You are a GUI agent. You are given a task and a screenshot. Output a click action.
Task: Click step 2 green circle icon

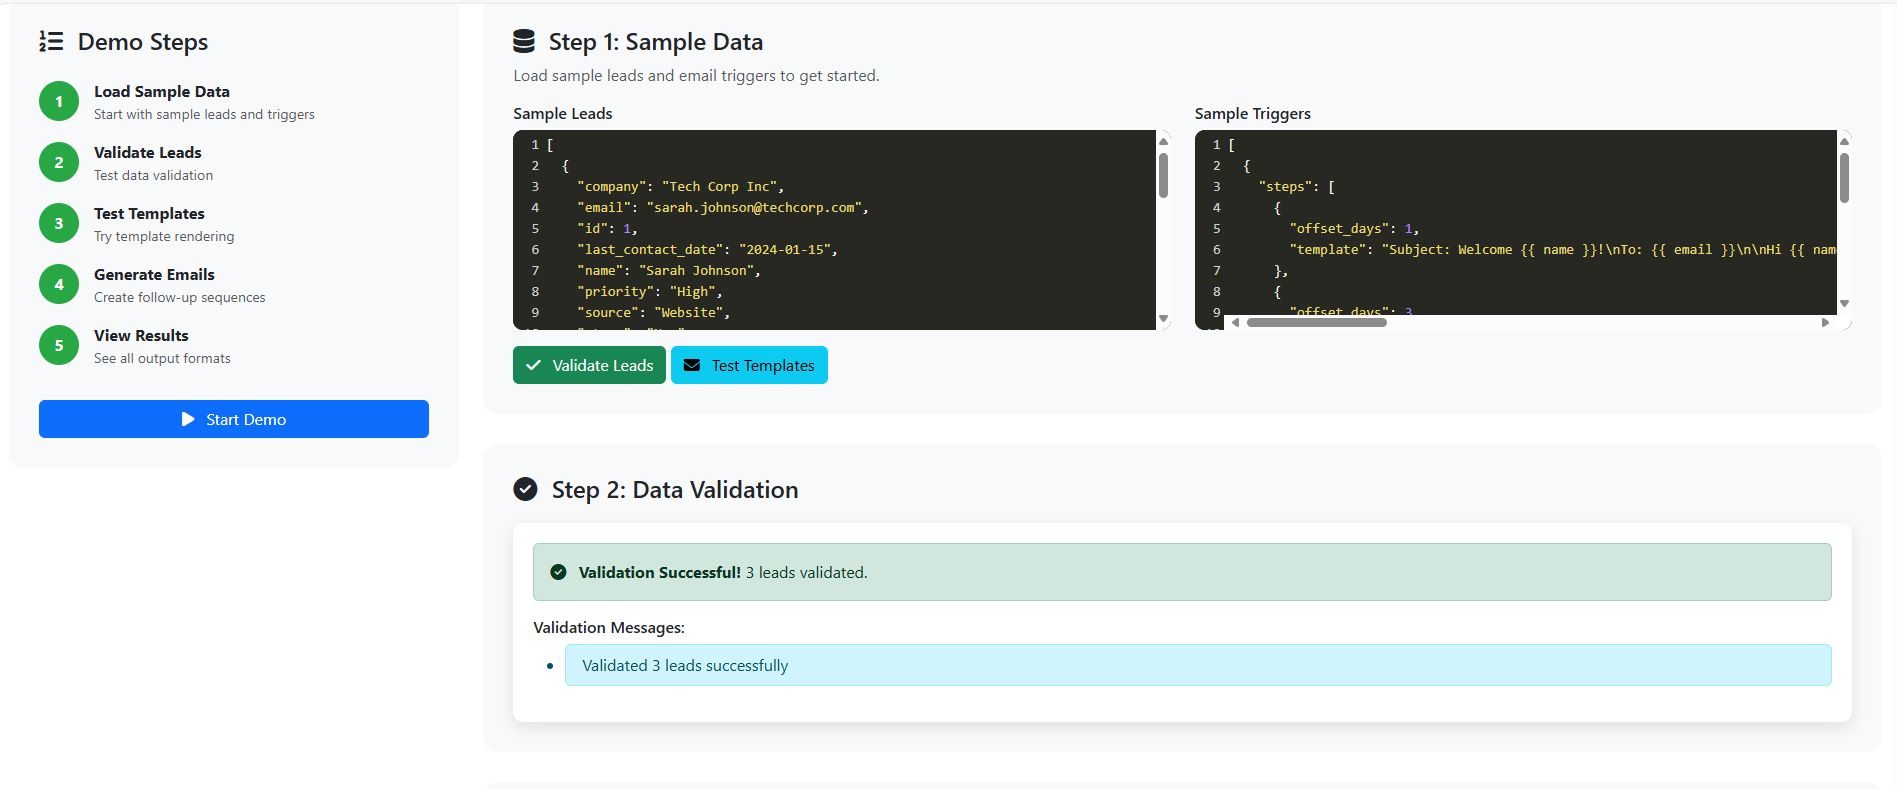59,162
